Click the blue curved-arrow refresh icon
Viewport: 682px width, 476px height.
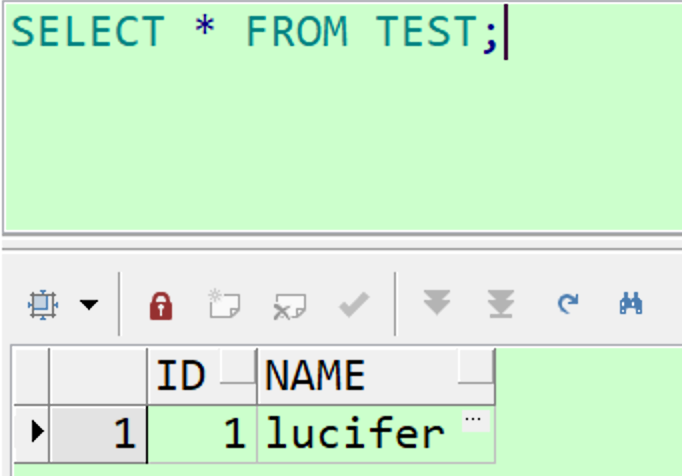click(x=568, y=303)
